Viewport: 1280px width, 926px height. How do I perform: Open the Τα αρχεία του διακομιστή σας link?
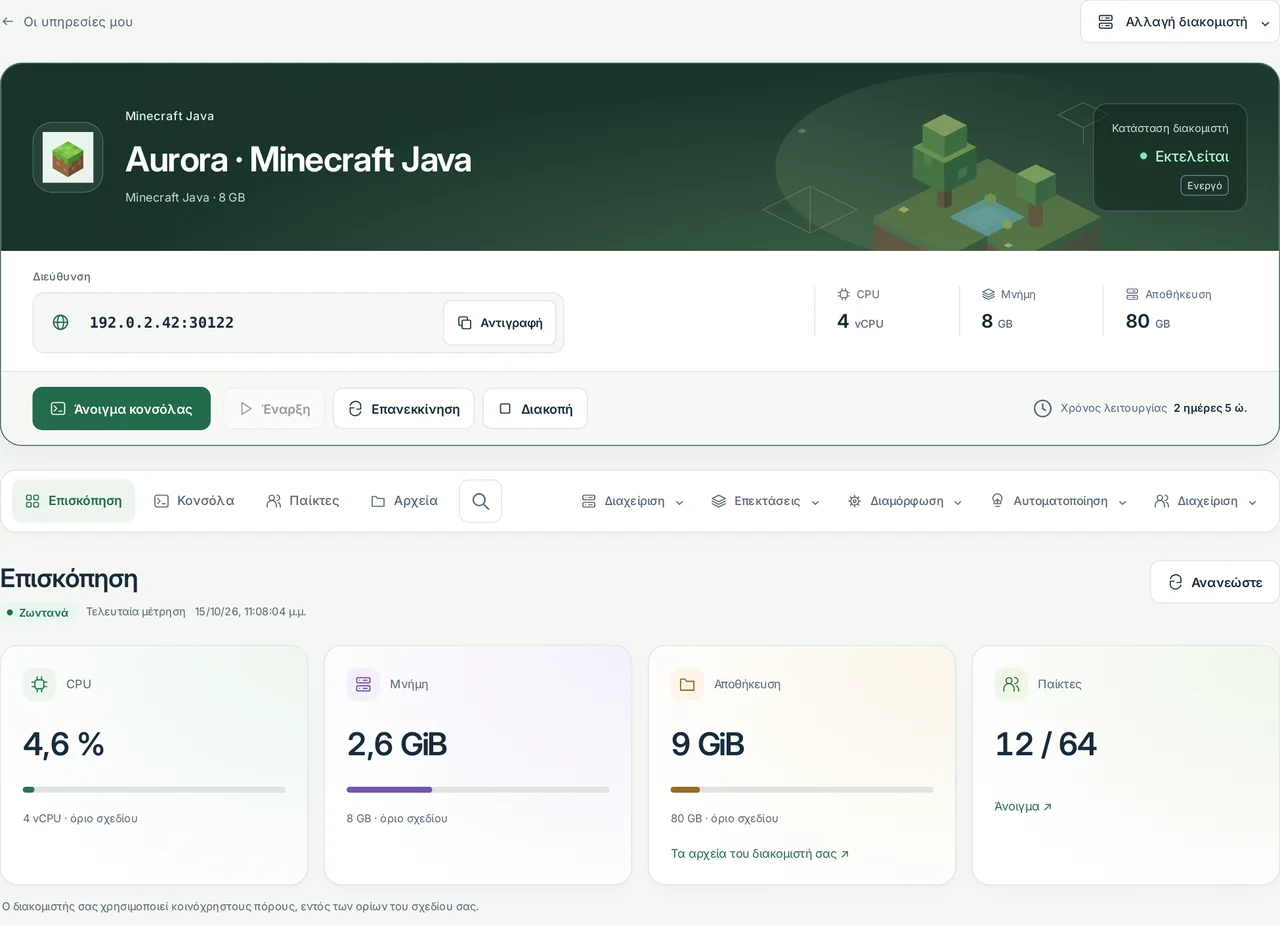760,854
